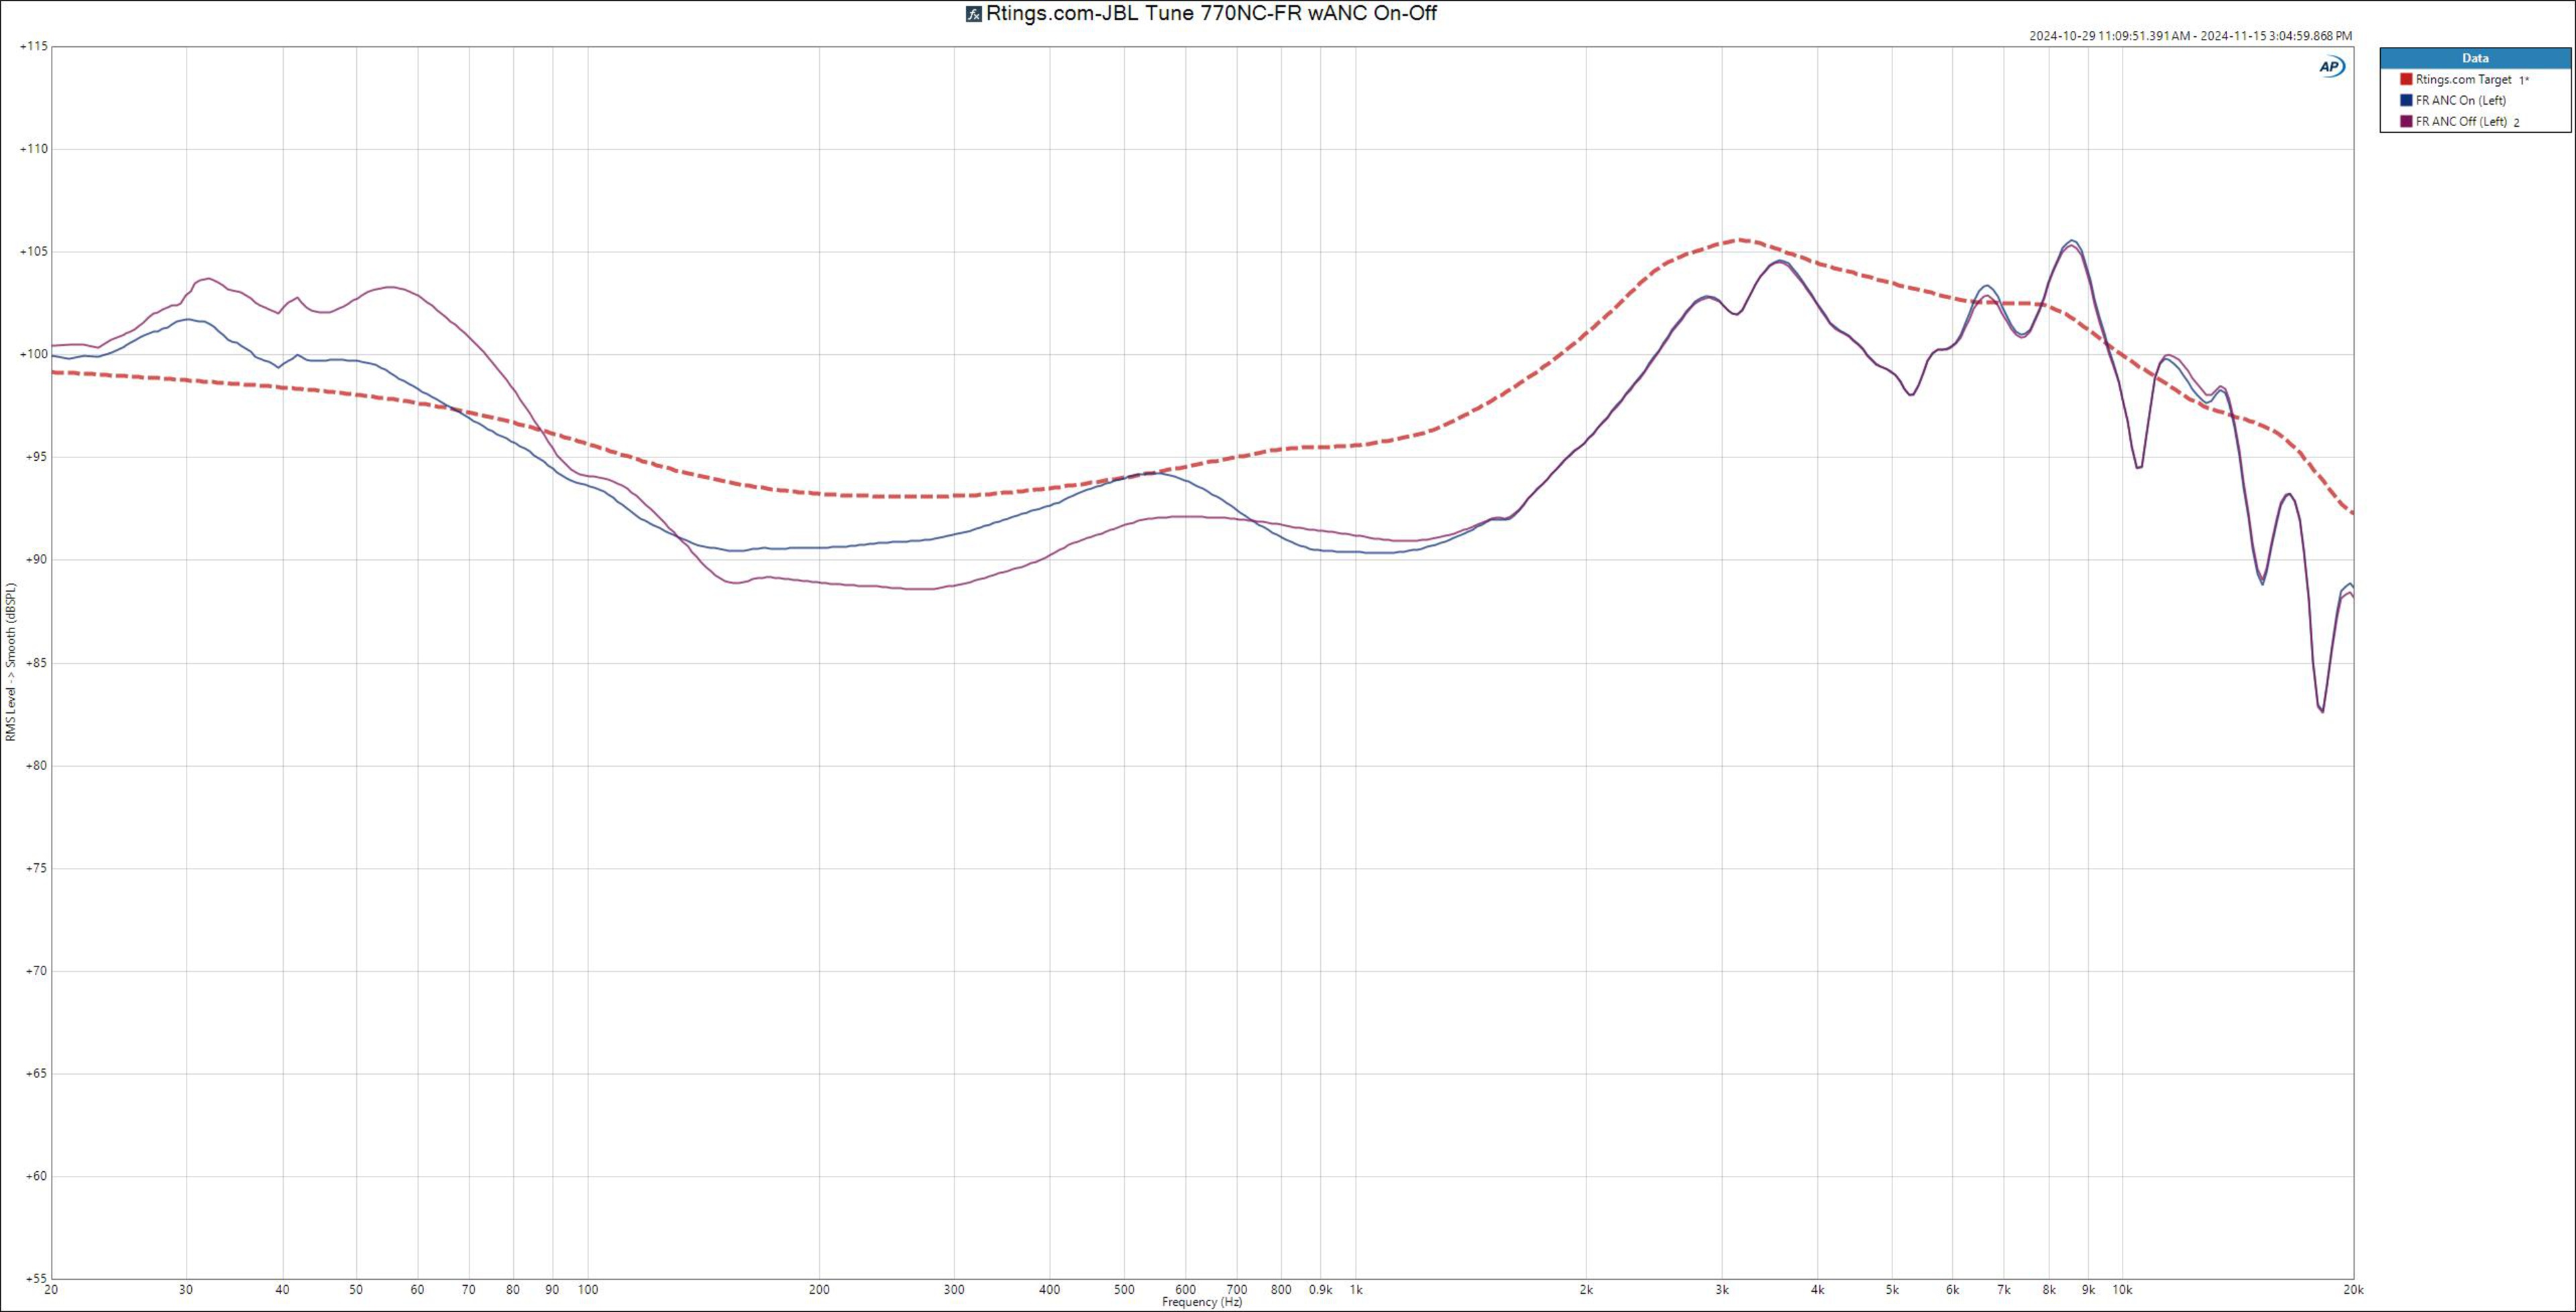The height and width of the screenshot is (1312, 2576).
Task: Click the purple FR ANC Off swatch
Action: (x=2406, y=122)
